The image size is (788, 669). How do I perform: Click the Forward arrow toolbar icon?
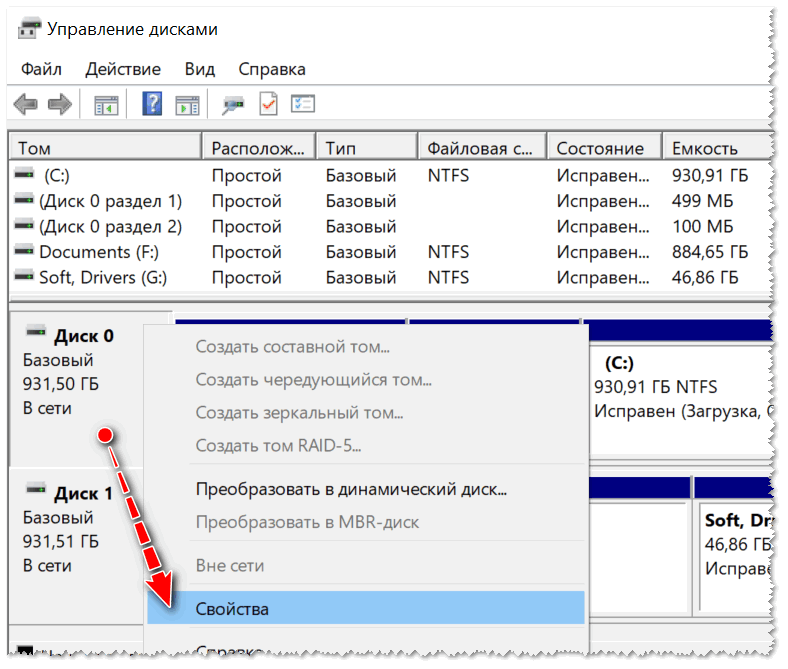pyautogui.click(x=60, y=105)
